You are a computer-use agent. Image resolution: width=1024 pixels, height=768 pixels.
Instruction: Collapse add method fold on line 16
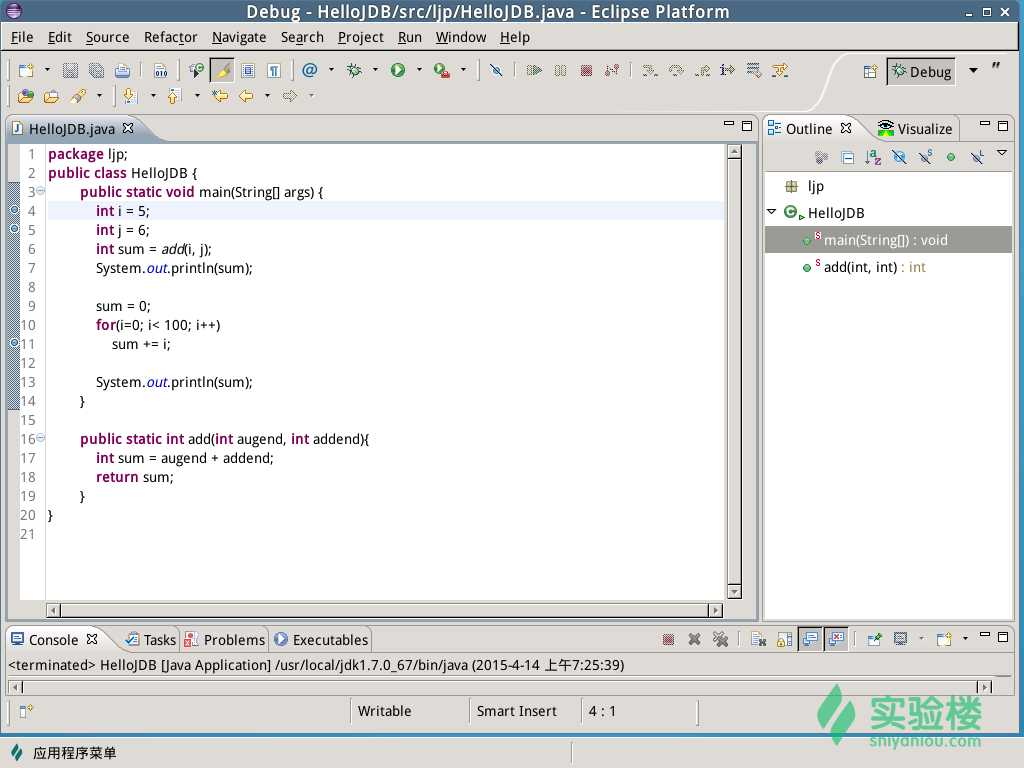pos(40,438)
